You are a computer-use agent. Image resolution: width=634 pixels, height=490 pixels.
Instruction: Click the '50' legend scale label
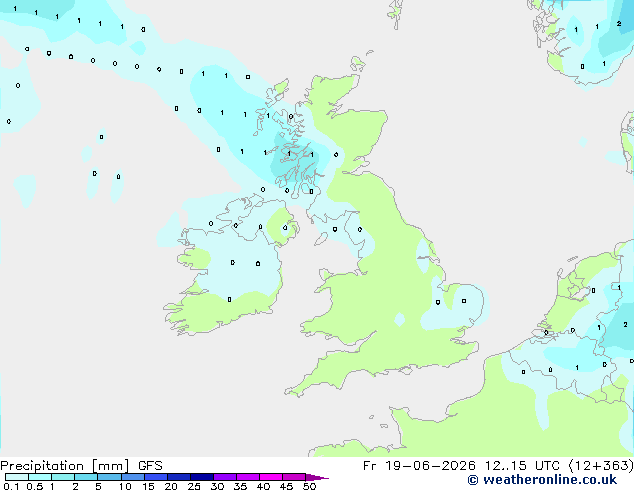[309, 486]
